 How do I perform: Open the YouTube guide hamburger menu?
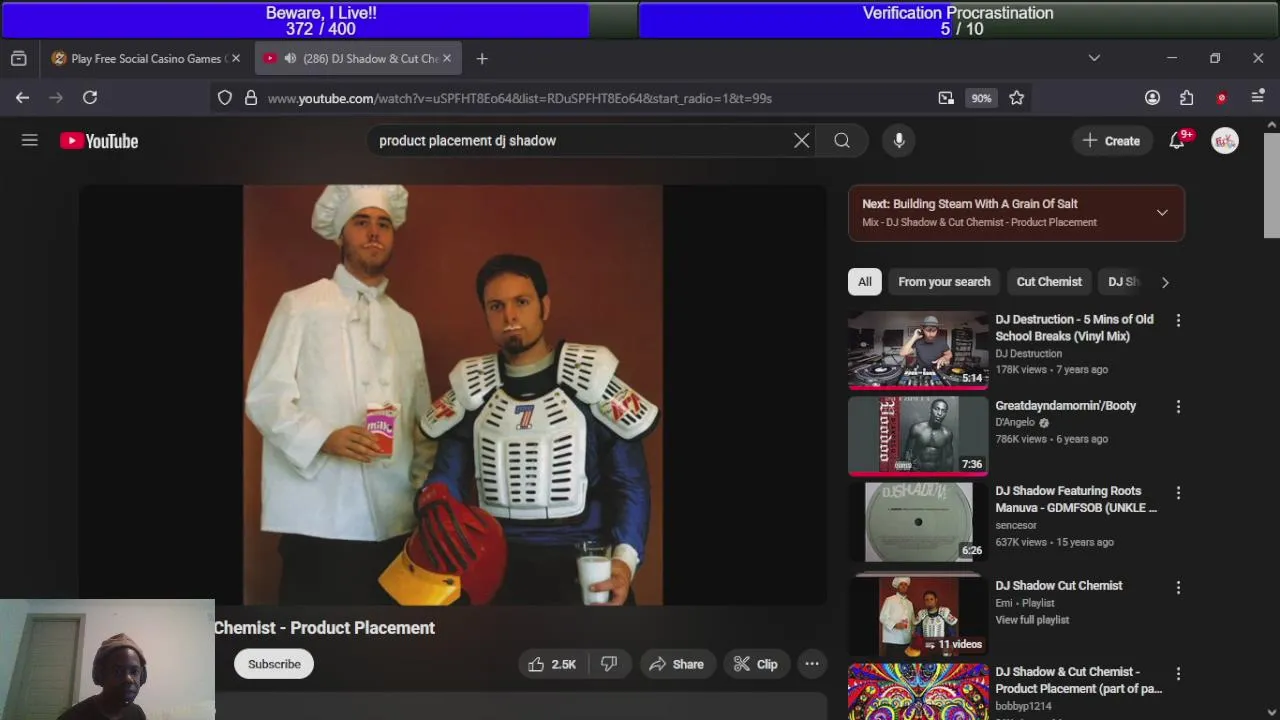(x=30, y=141)
